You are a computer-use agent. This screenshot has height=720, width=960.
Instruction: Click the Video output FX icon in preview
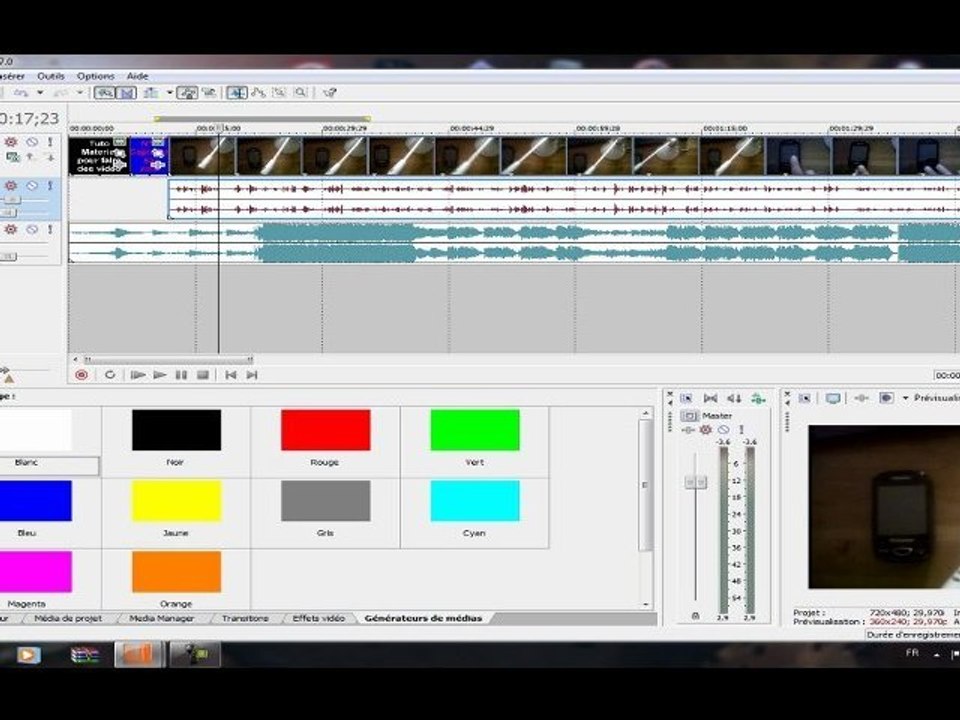861,398
